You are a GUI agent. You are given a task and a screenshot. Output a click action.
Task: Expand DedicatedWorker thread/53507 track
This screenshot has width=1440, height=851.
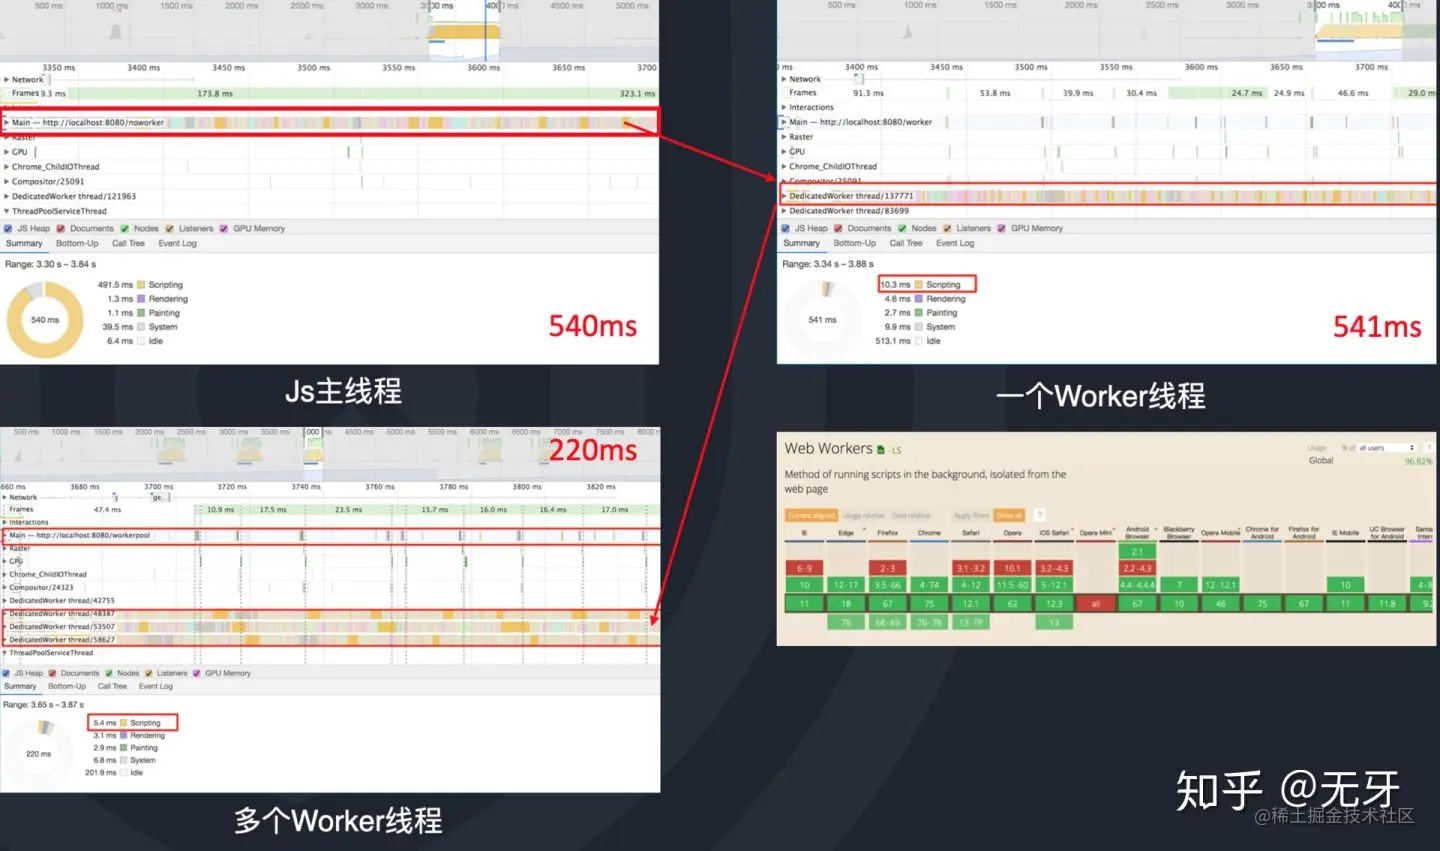pyautogui.click(x=5, y=627)
